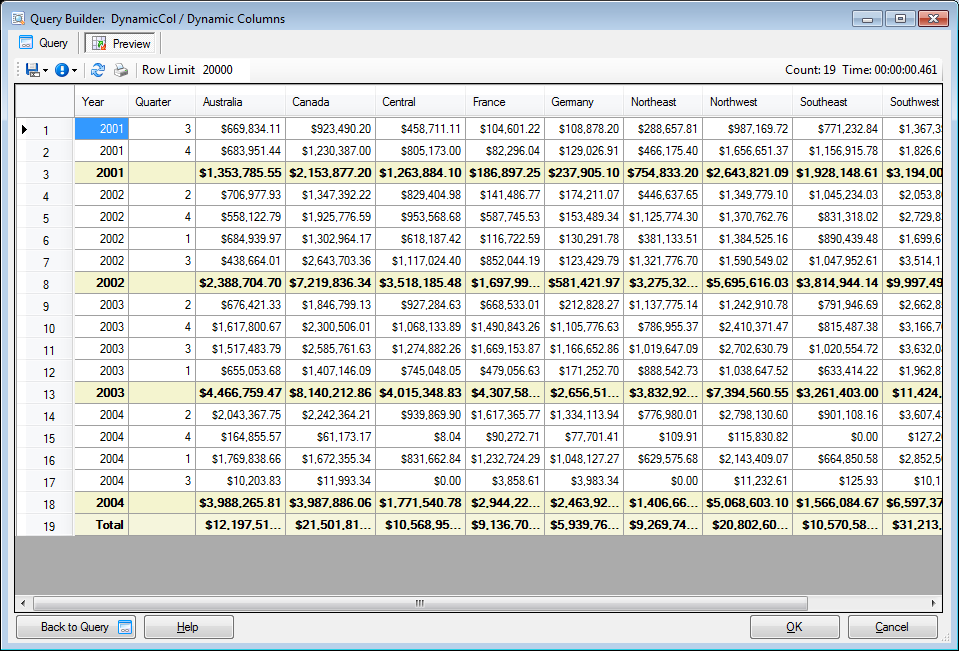This screenshot has height=651, width=959.
Task: Click cell $669,834.11 under Australia
Action: pyautogui.click(x=240, y=129)
